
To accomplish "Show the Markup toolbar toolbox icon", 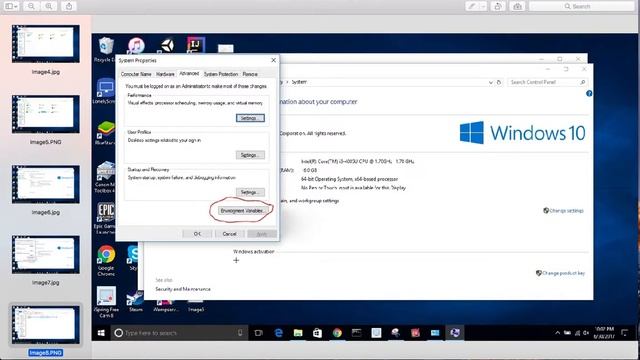I will (518, 6).
